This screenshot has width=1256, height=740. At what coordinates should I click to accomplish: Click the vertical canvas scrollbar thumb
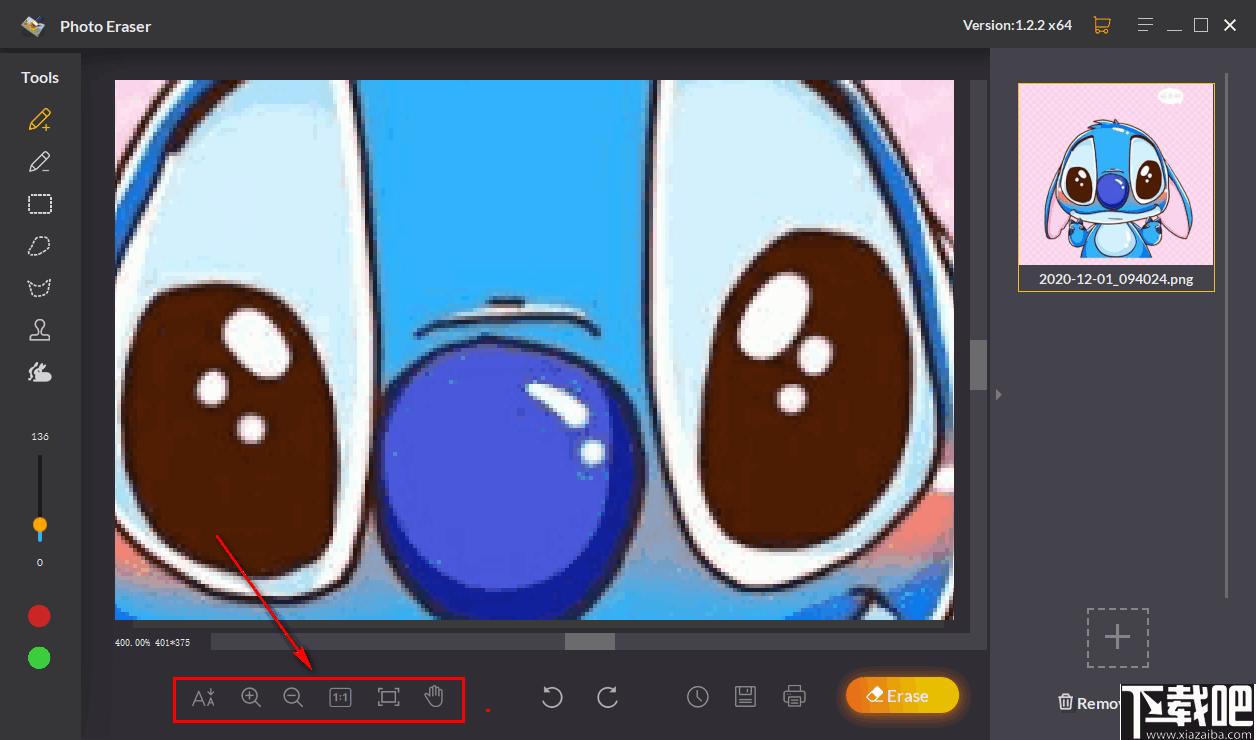click(979, 365)
